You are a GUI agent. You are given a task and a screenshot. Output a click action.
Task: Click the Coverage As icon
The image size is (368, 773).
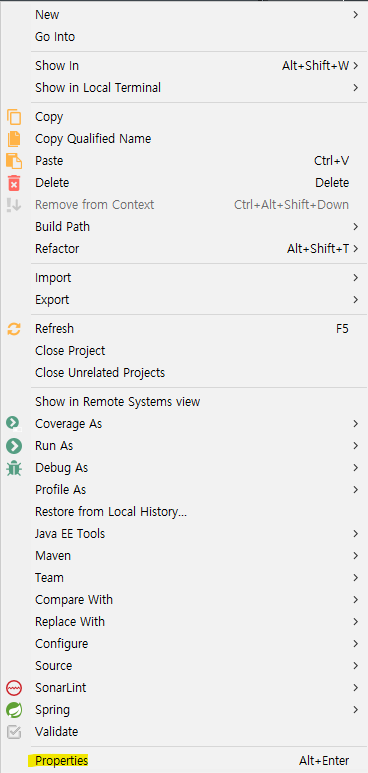coord(14,424)
